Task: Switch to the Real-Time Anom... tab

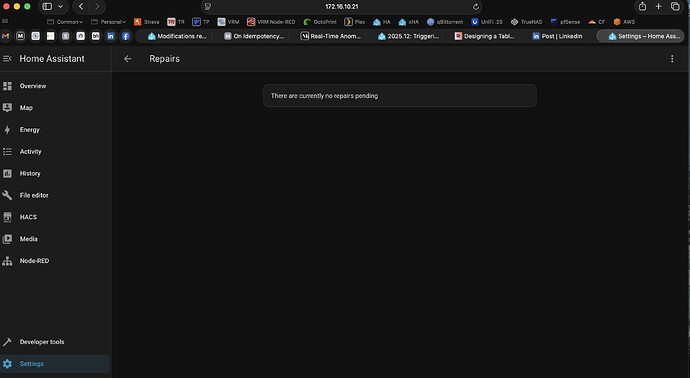Action: [x=331, y=36]
